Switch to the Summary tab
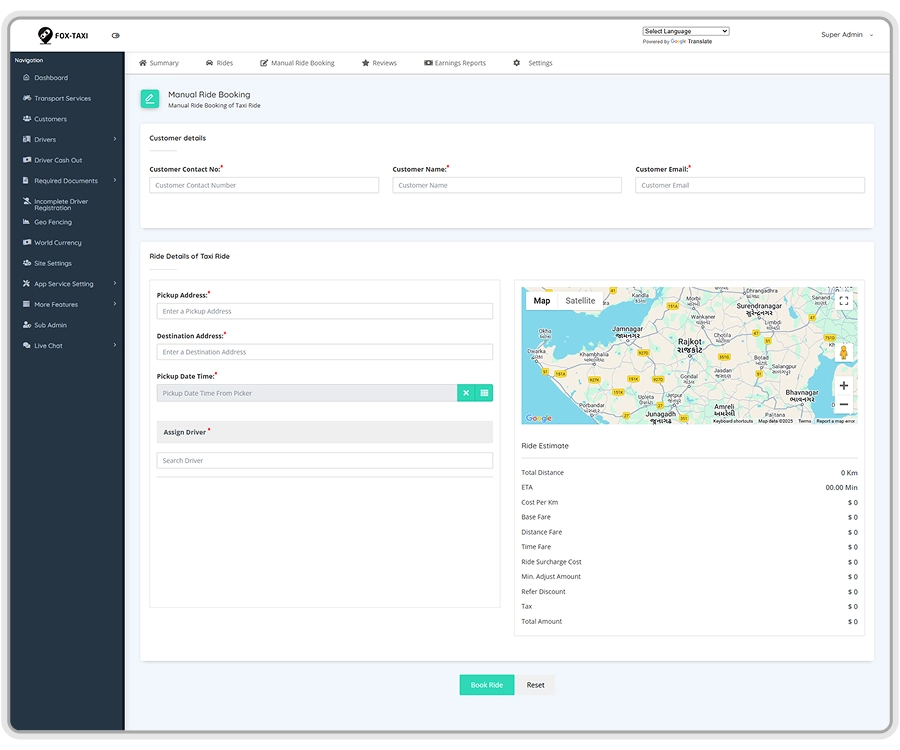 (158, 63)
